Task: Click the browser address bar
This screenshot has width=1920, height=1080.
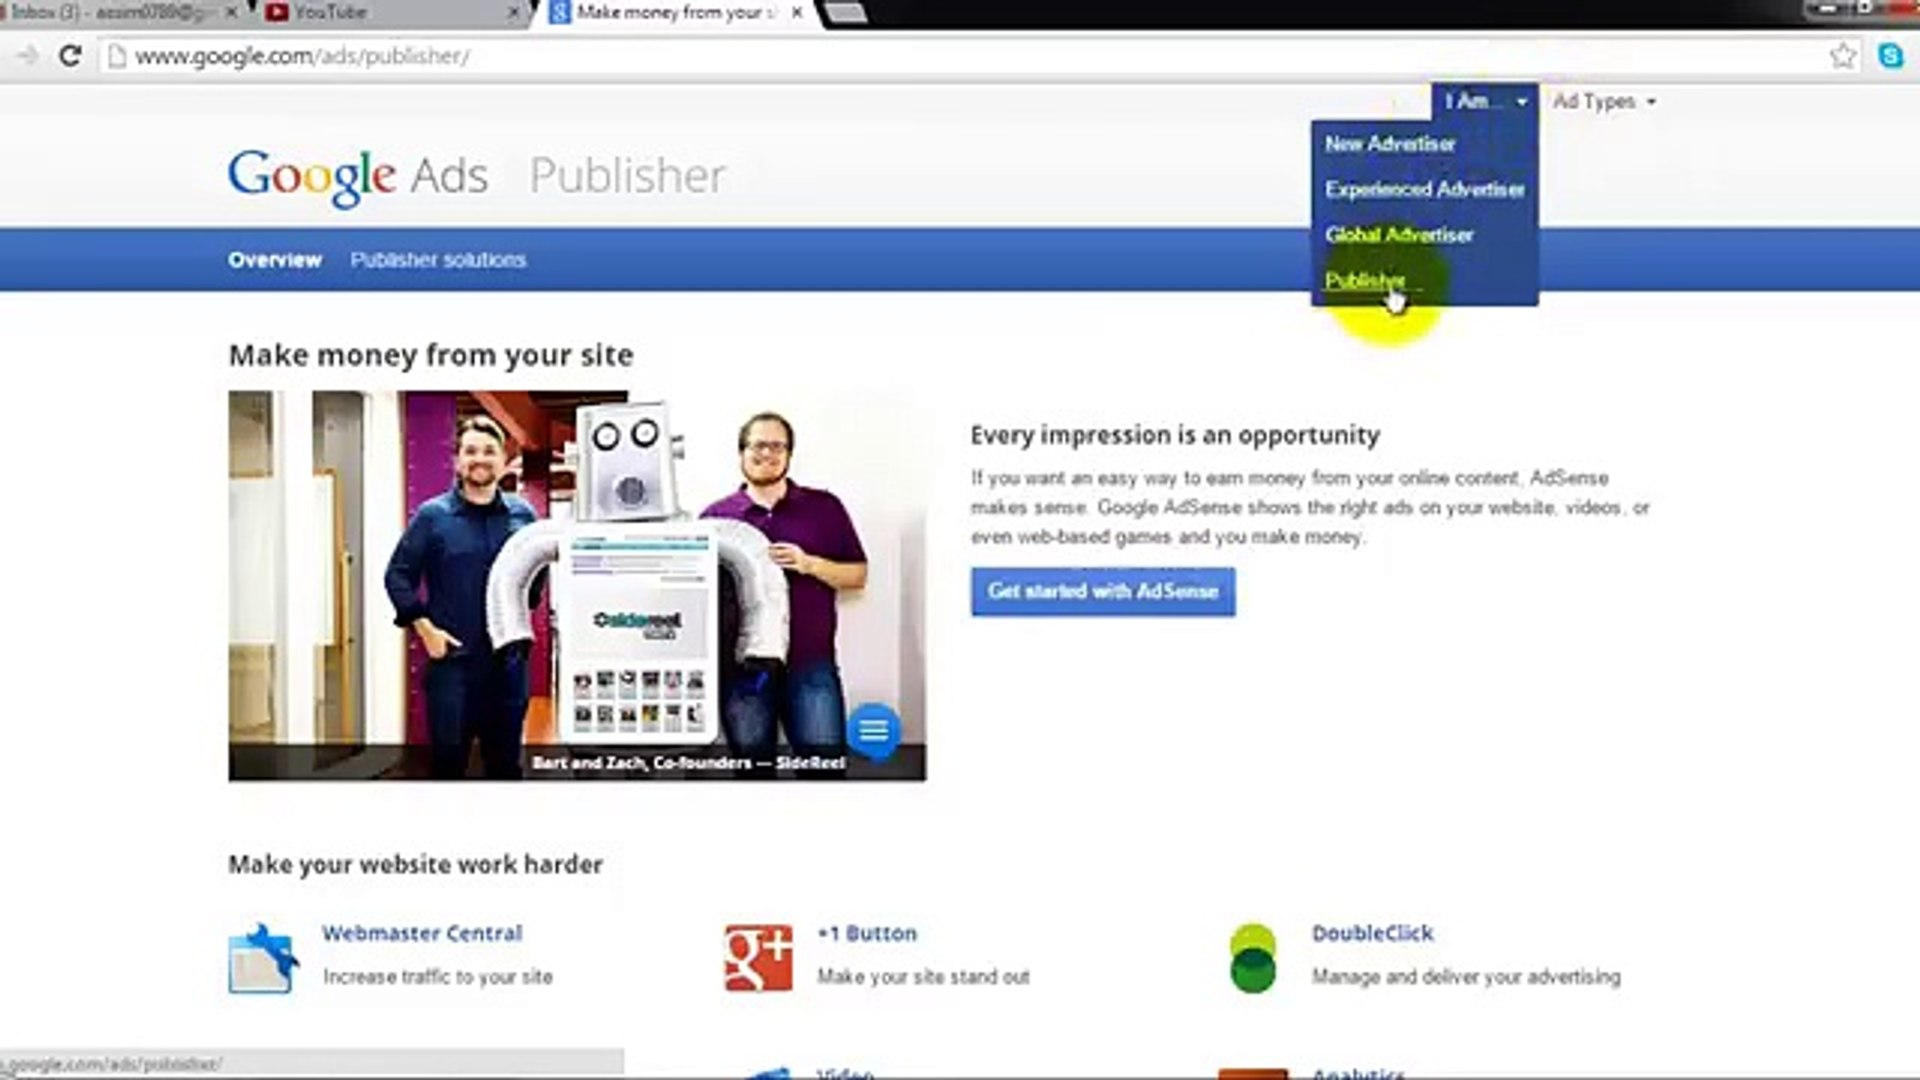Action: point(900,56)
